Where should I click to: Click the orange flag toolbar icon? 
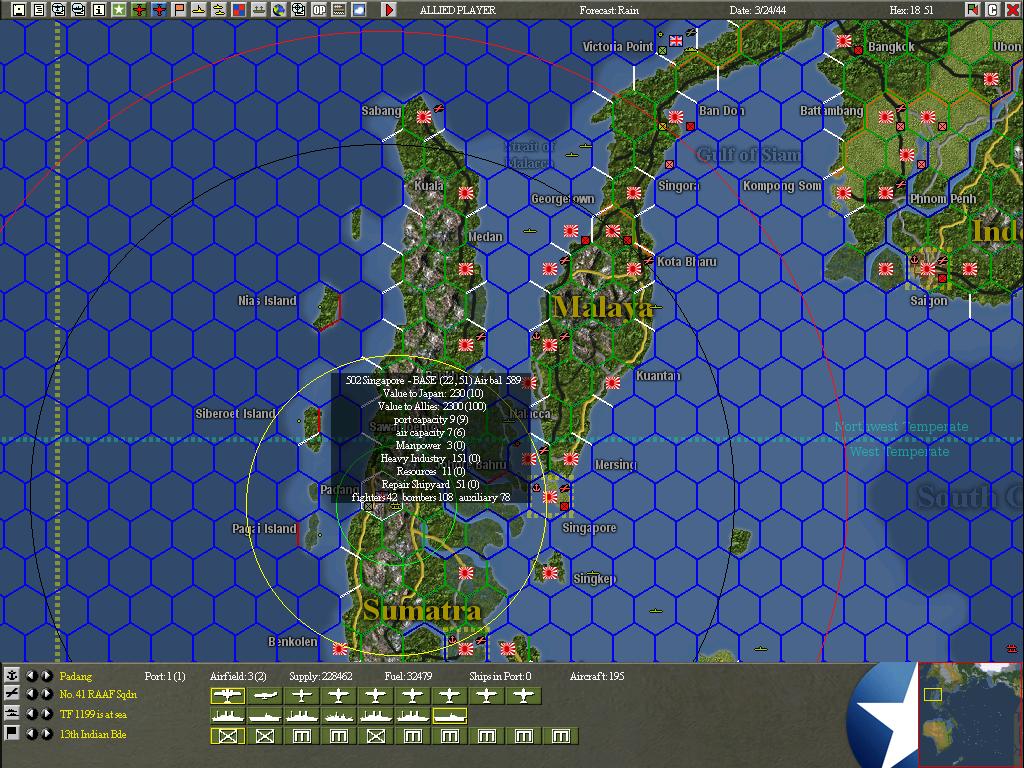pyautogui.click(x=179, y=9)
